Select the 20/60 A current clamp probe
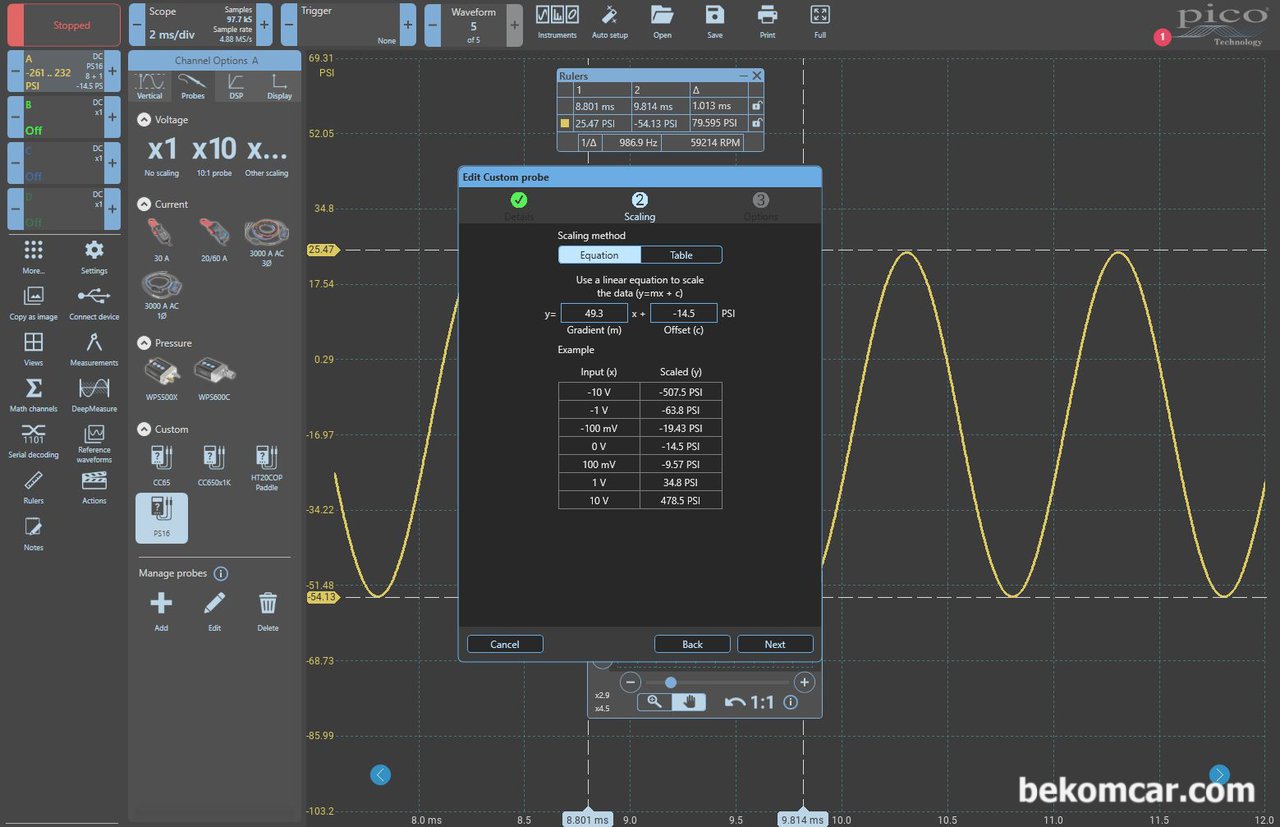The width and height of the screenshot is (1280, 827). (213, 240)
